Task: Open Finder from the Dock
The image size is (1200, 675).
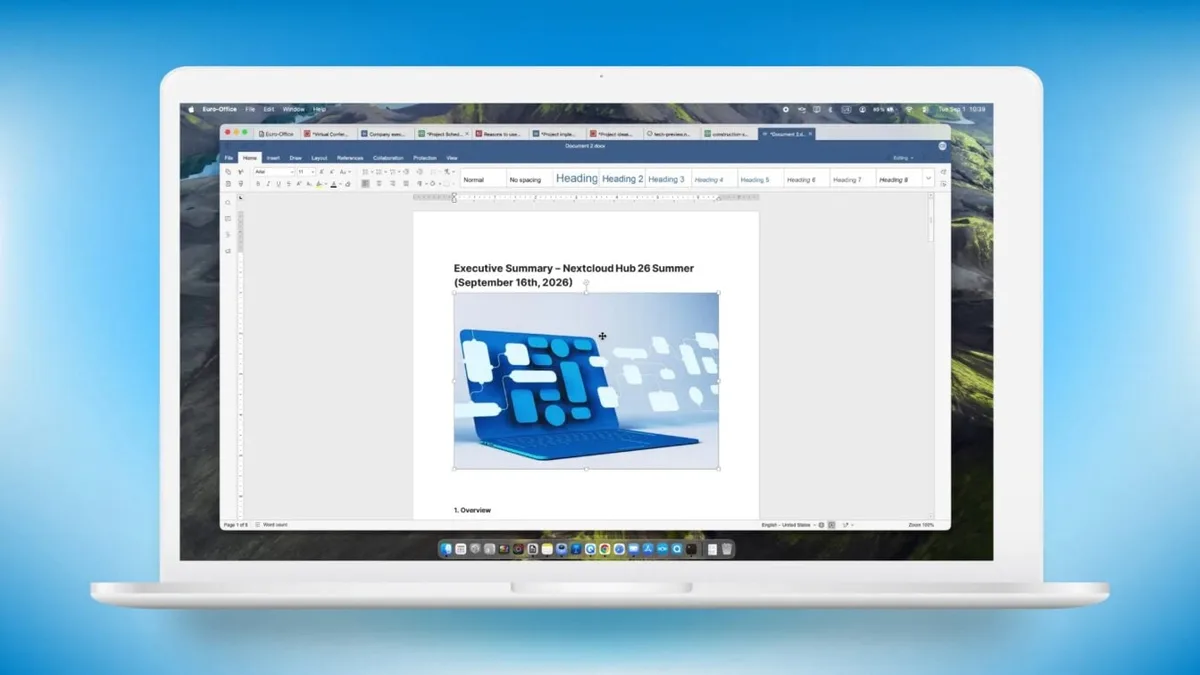Action: 446,549
